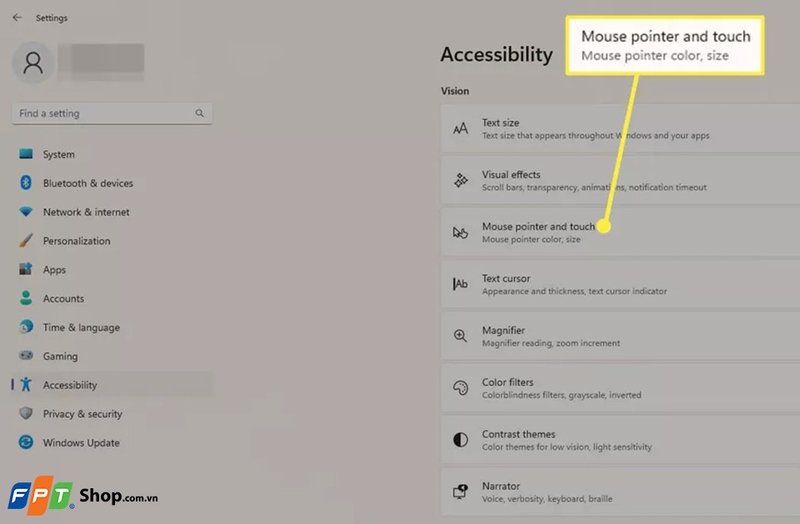Click the System monitor icon
This screenshot has height=524, width=800.
(26, 154)
